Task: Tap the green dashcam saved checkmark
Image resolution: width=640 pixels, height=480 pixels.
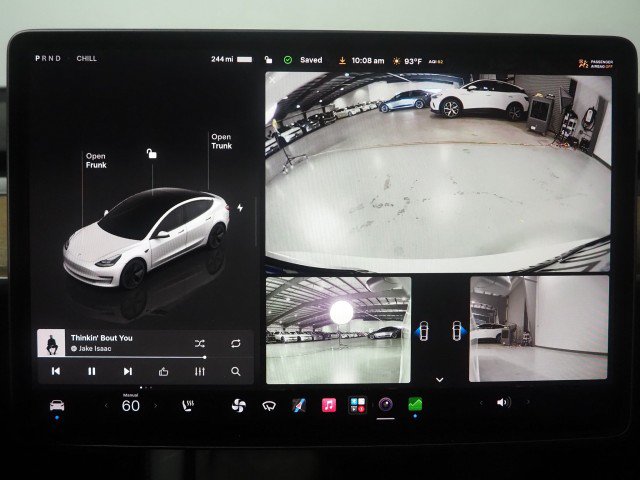Action: tap(288, 60)
